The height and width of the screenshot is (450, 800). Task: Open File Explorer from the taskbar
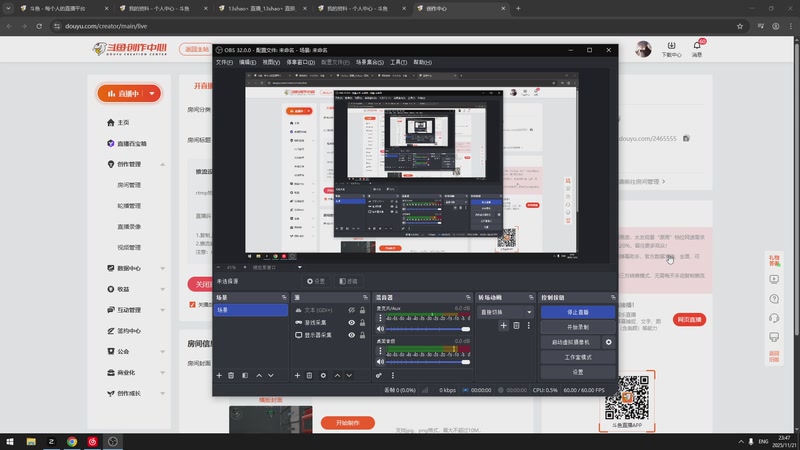point(31,441)
